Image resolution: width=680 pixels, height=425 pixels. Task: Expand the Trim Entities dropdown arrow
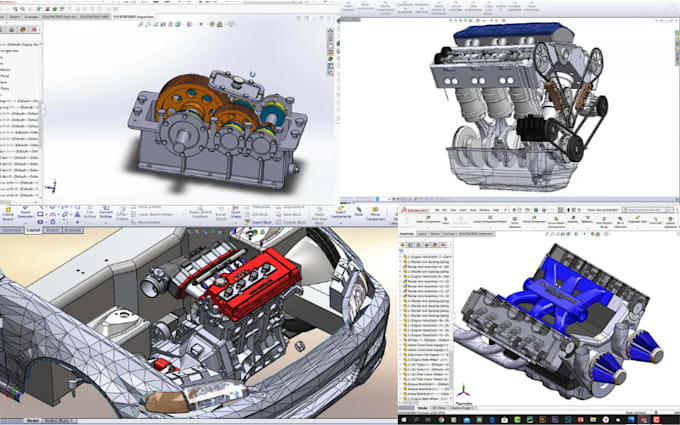(90, 223)
